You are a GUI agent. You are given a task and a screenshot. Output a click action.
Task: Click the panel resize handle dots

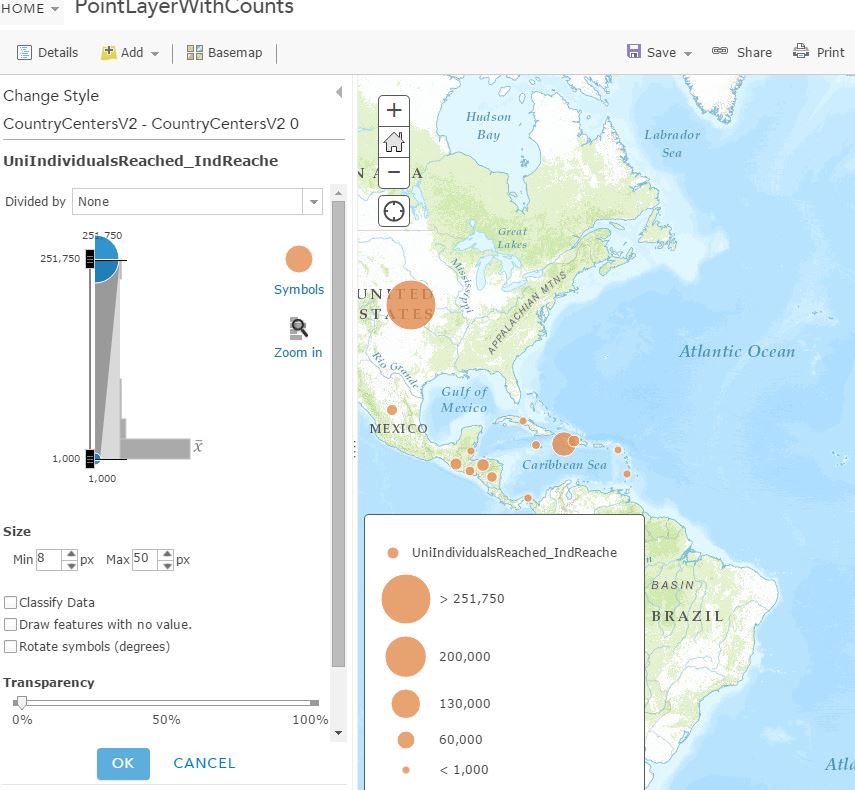pyautogui.click(x=354, y=449)
